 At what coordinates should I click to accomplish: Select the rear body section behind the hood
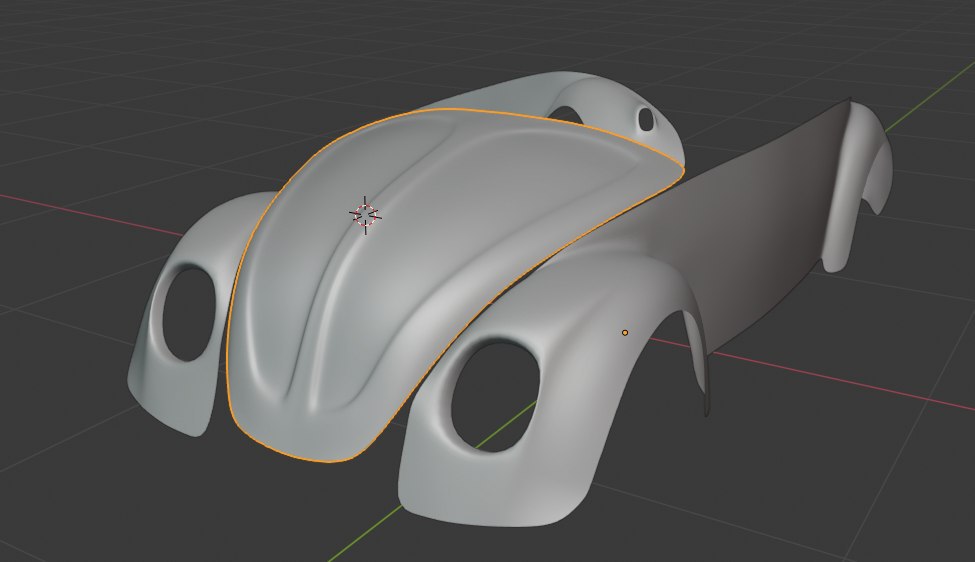tap(460, 95)
